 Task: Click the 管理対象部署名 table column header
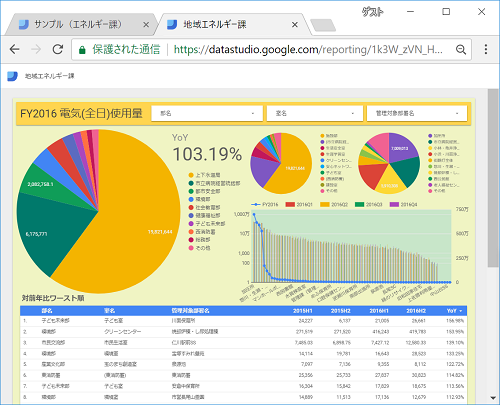(190, 311)
